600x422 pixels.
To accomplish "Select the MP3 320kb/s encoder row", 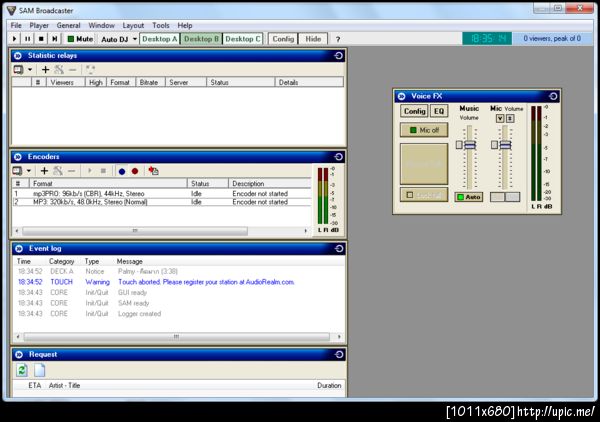I will (x=162, y=202).
